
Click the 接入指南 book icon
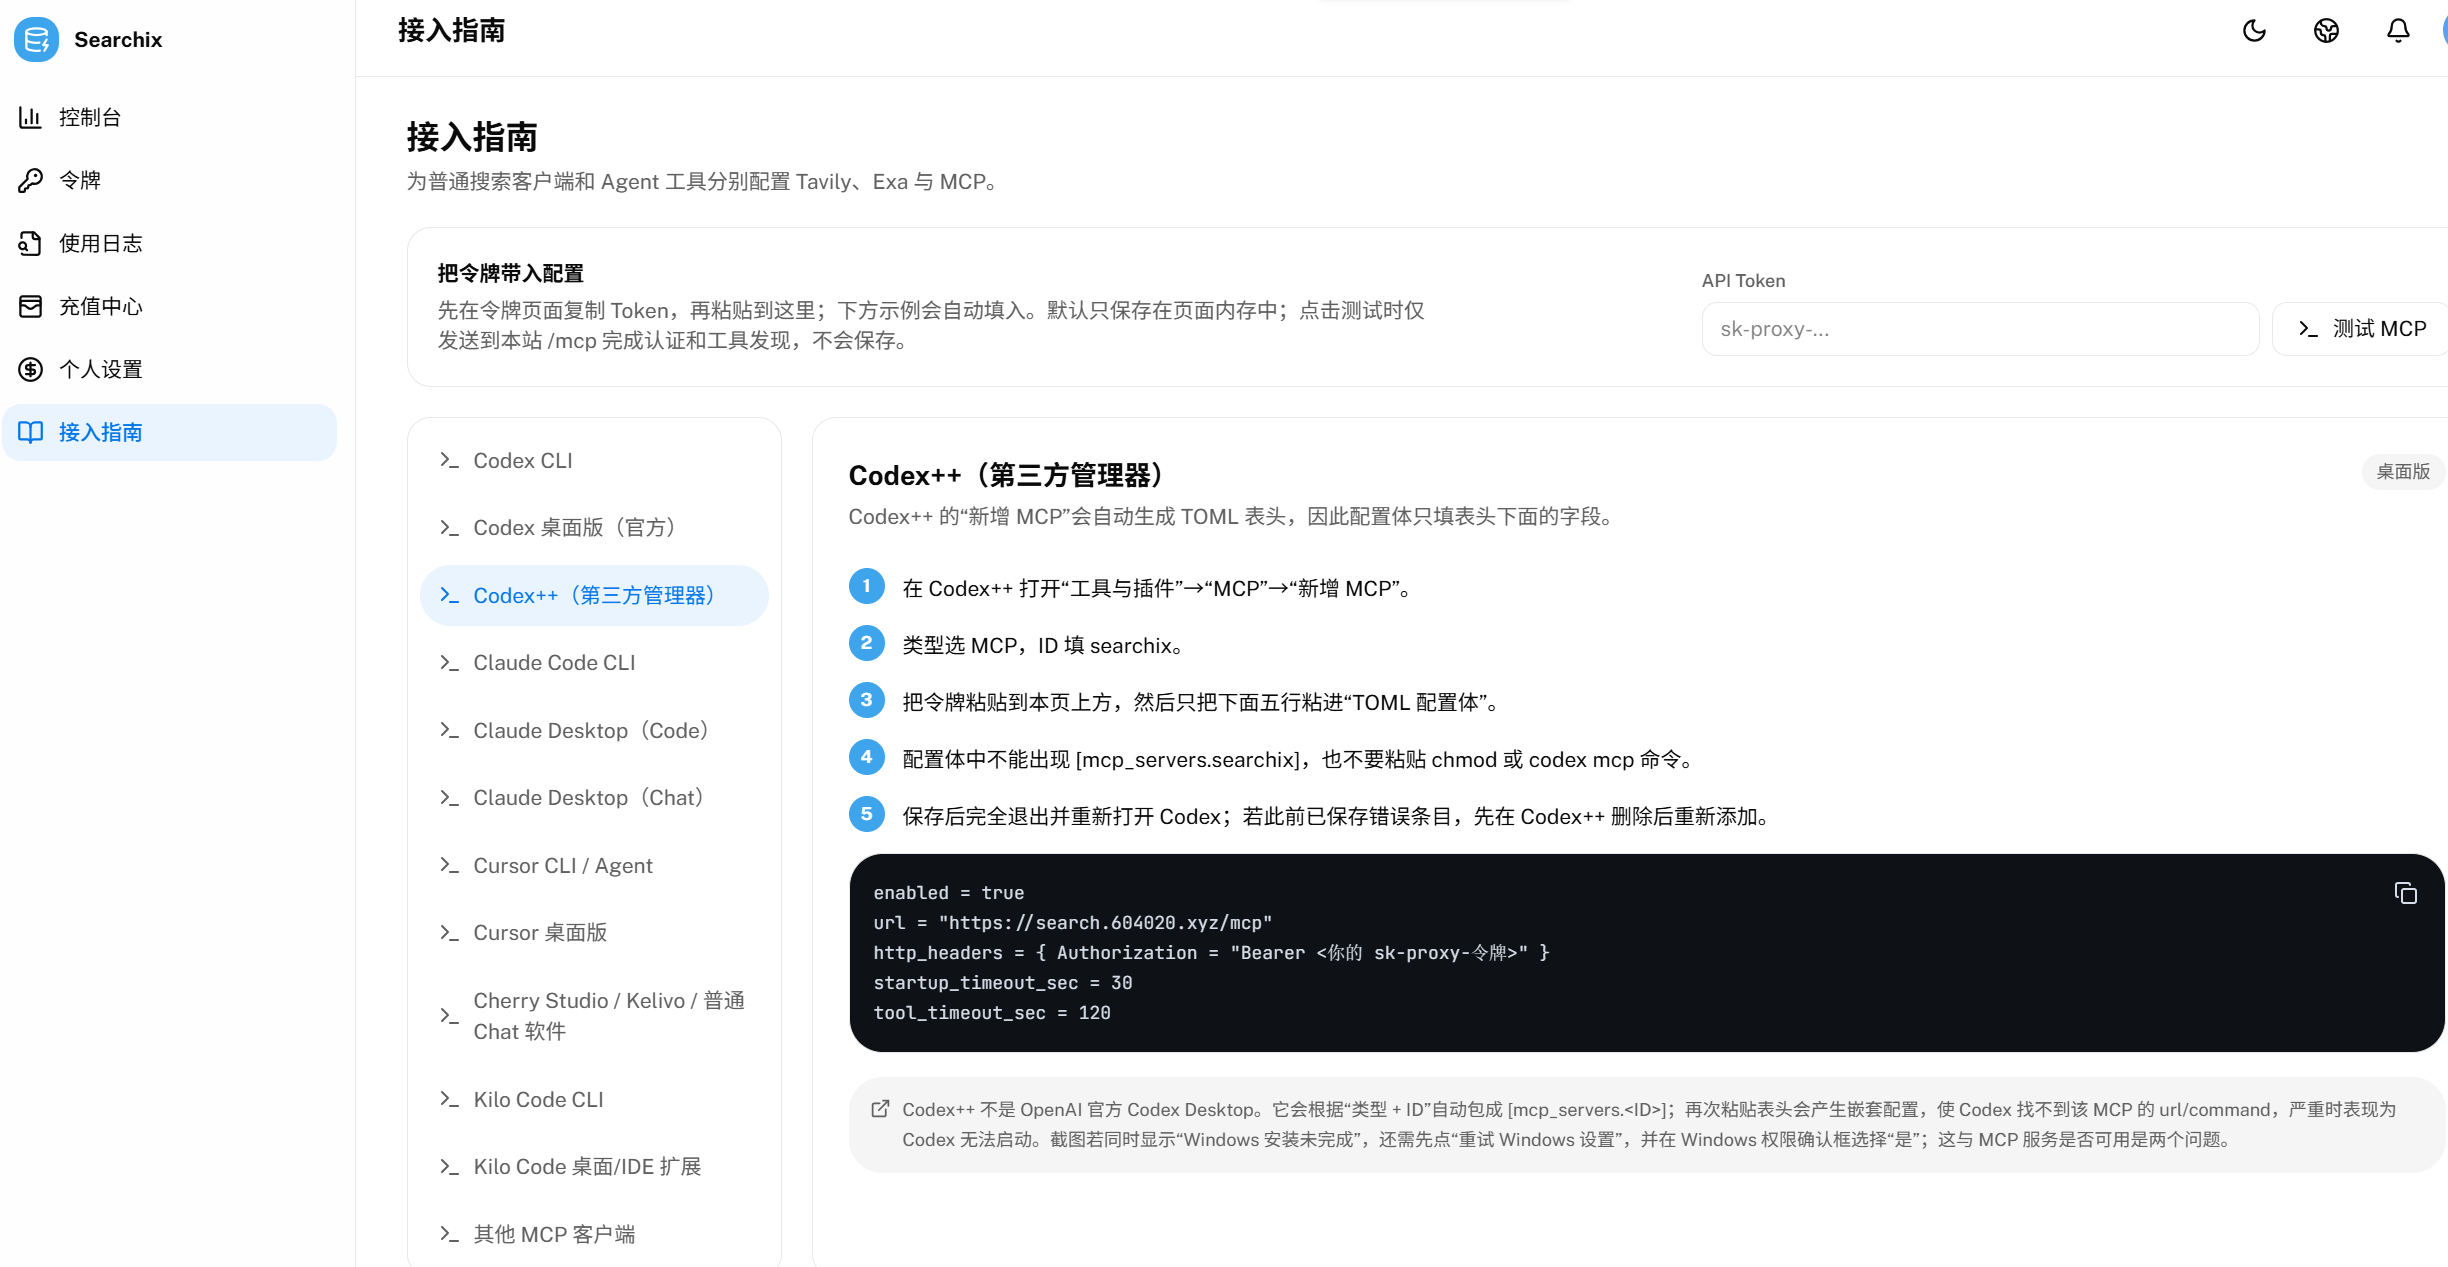[30, 432]
